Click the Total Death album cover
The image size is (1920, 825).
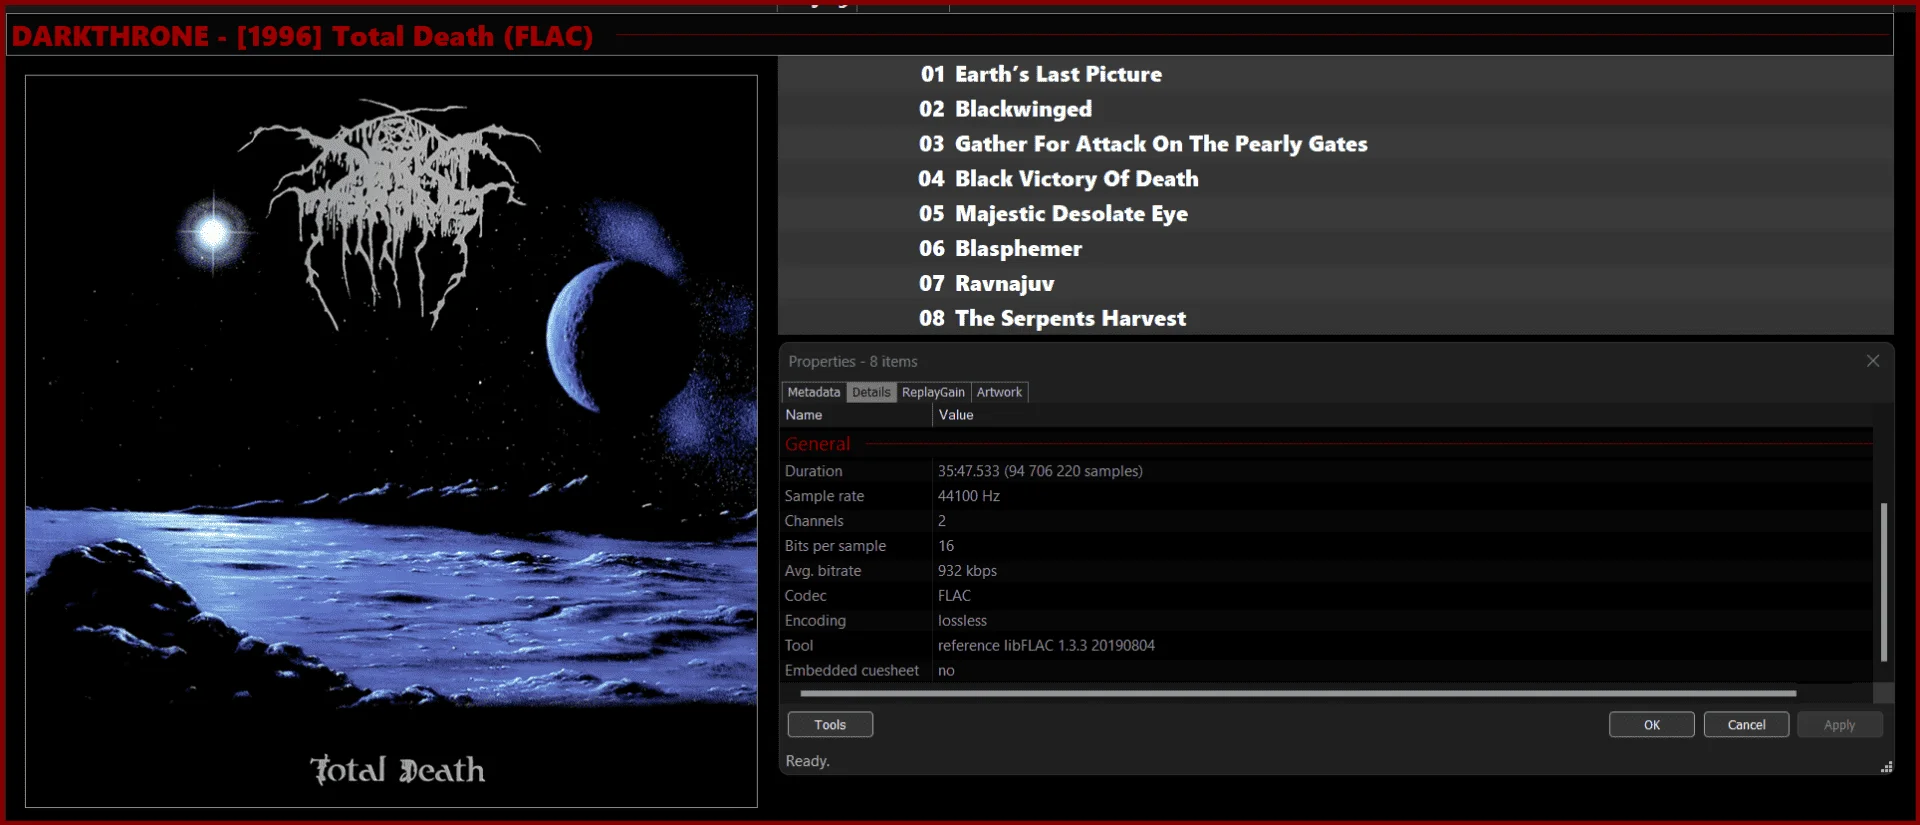pos(391,441)
